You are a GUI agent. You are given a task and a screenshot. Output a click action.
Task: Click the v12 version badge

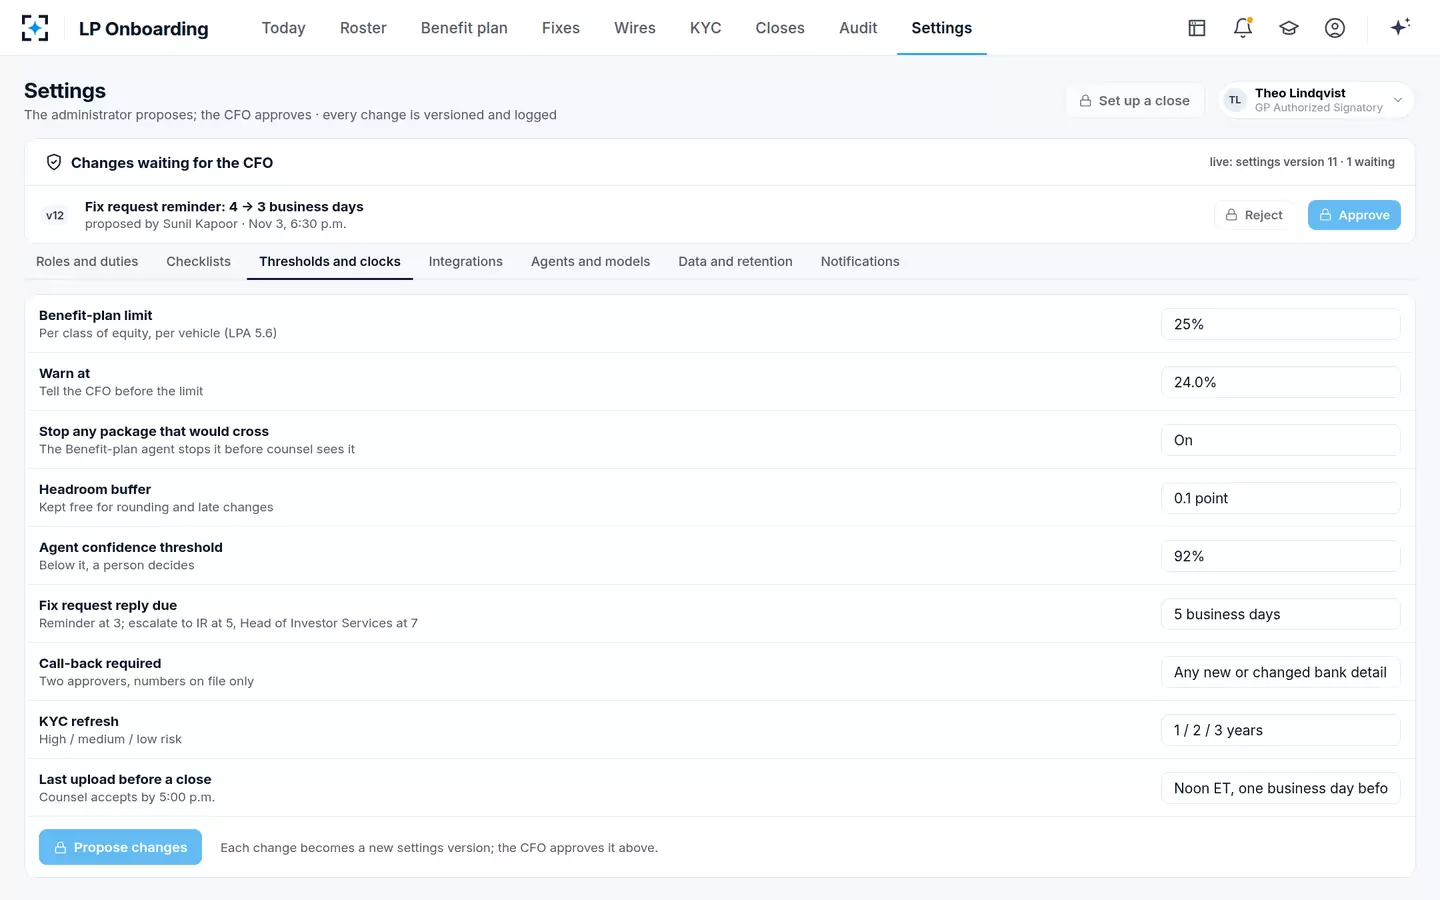(x=55, y=215)
